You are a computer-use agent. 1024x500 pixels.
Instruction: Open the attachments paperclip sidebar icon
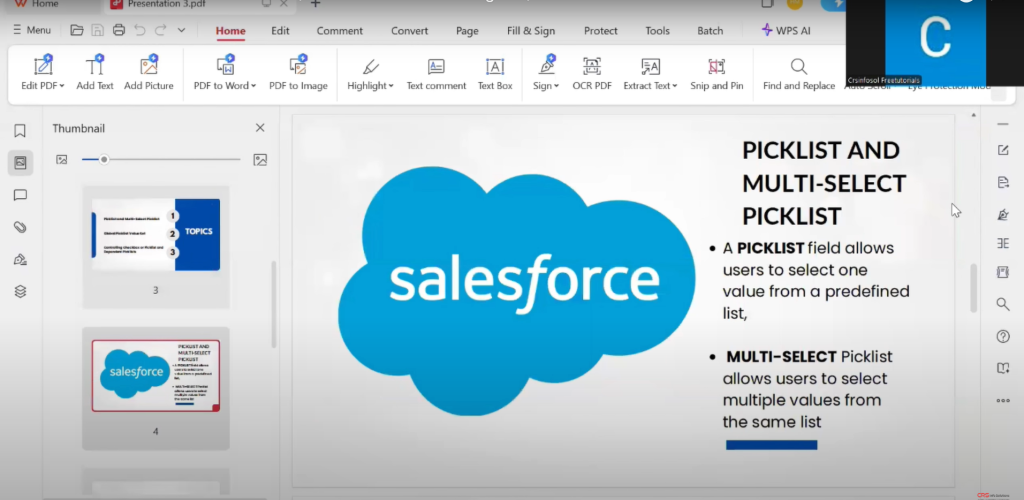coord(20,227)
